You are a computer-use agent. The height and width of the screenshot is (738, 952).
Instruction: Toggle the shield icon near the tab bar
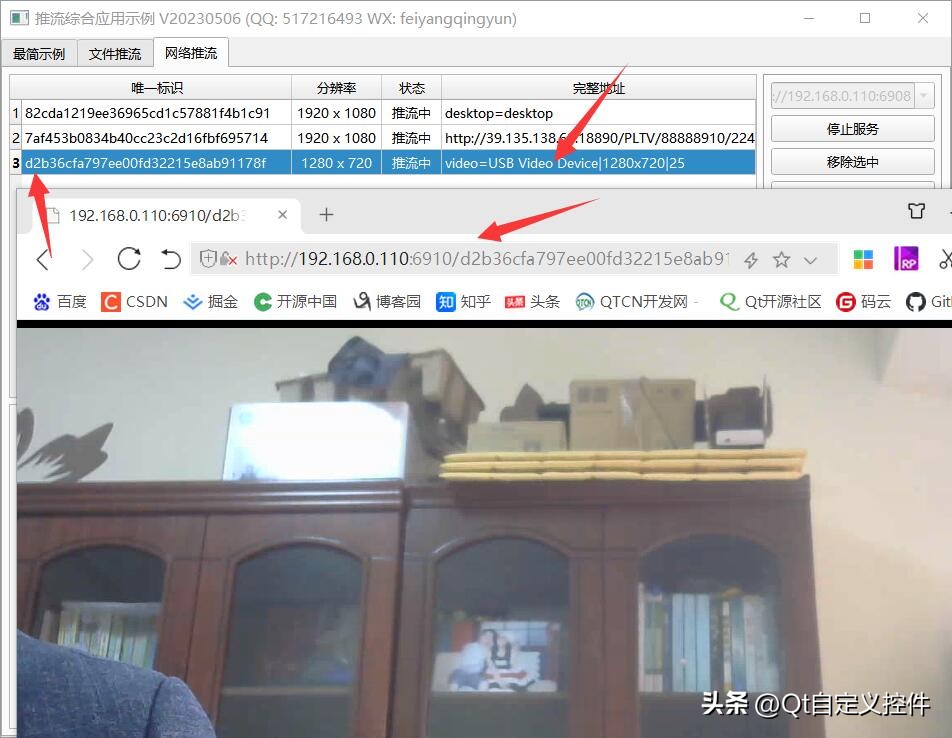pos(916,212)
